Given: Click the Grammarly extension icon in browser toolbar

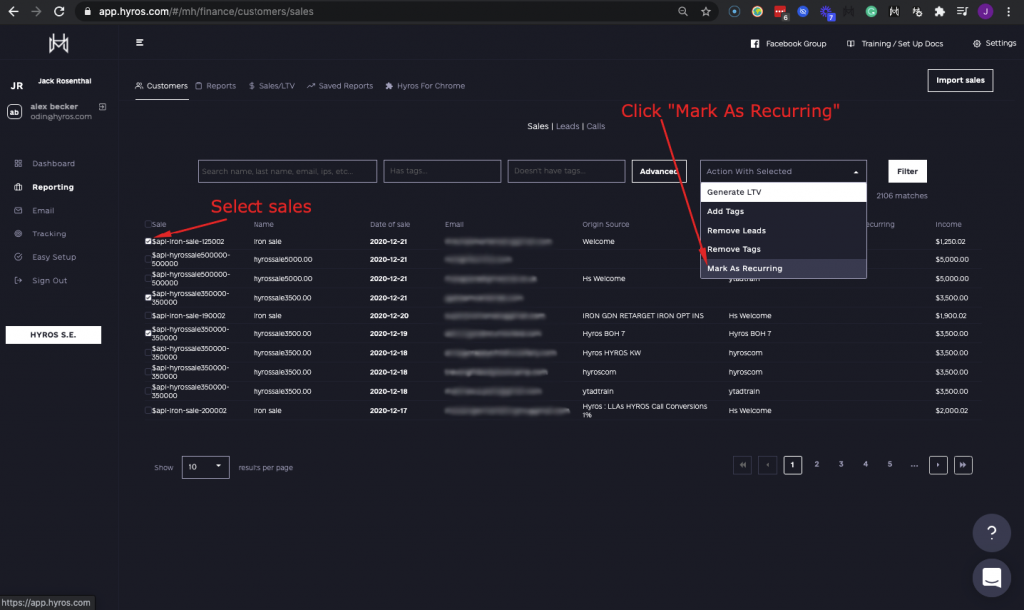Looking at the screenshot, I should point(871,11).
